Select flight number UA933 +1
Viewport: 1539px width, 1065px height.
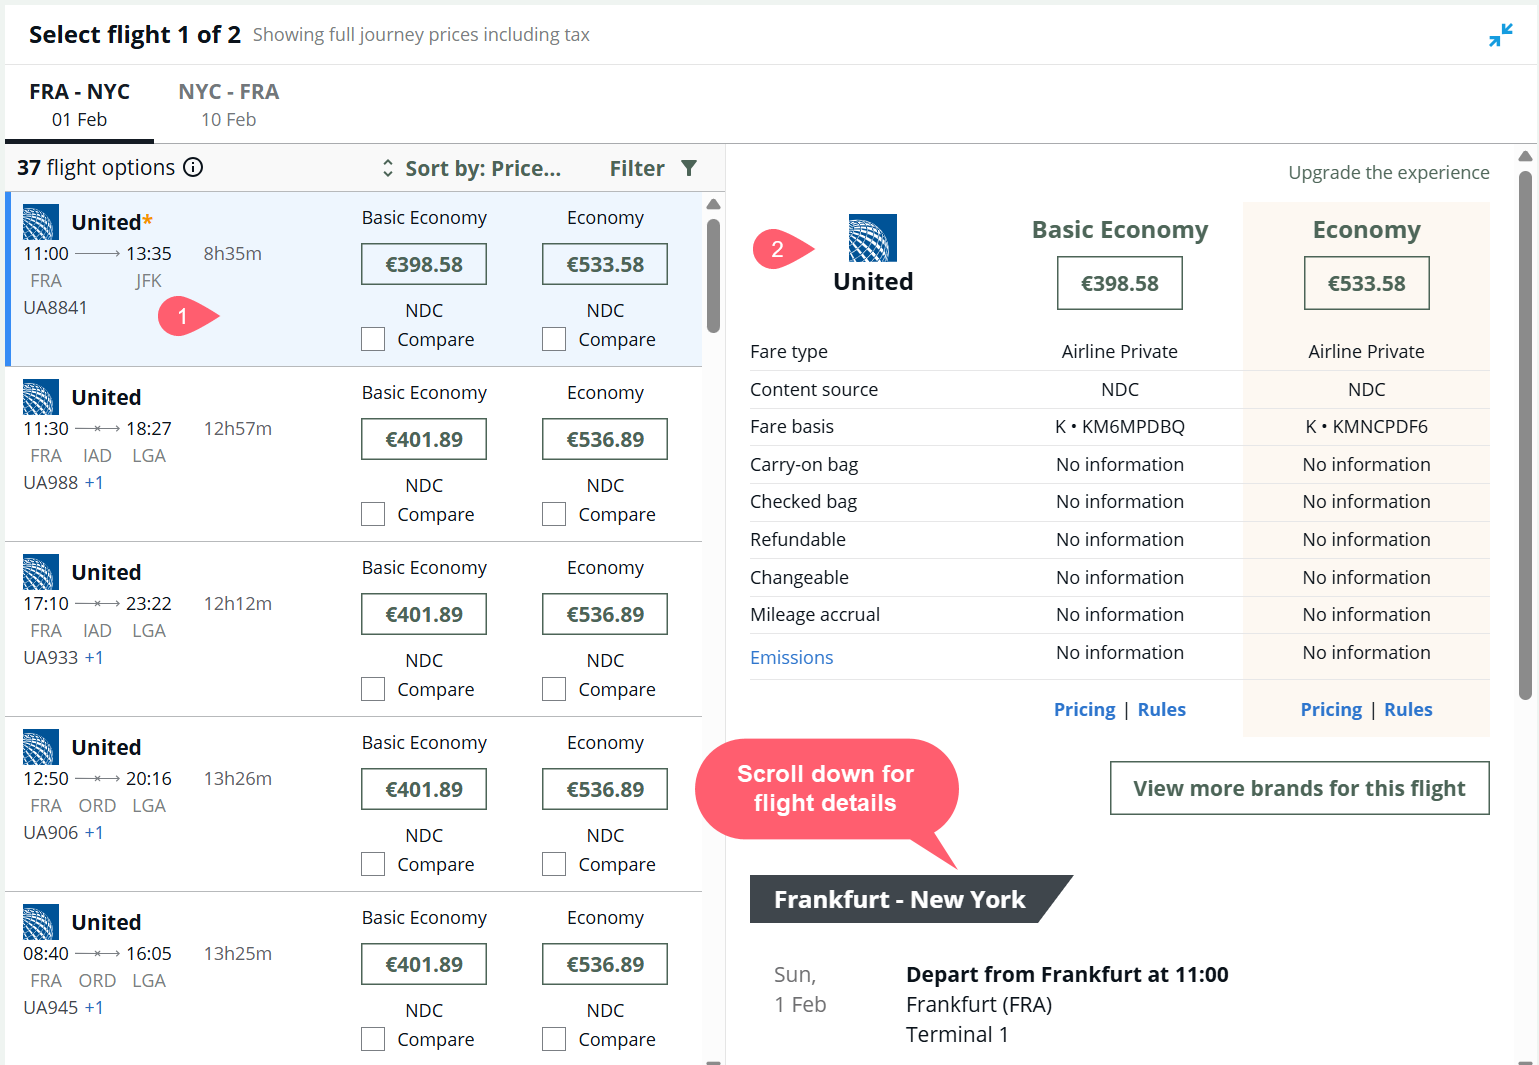(63, 657)
